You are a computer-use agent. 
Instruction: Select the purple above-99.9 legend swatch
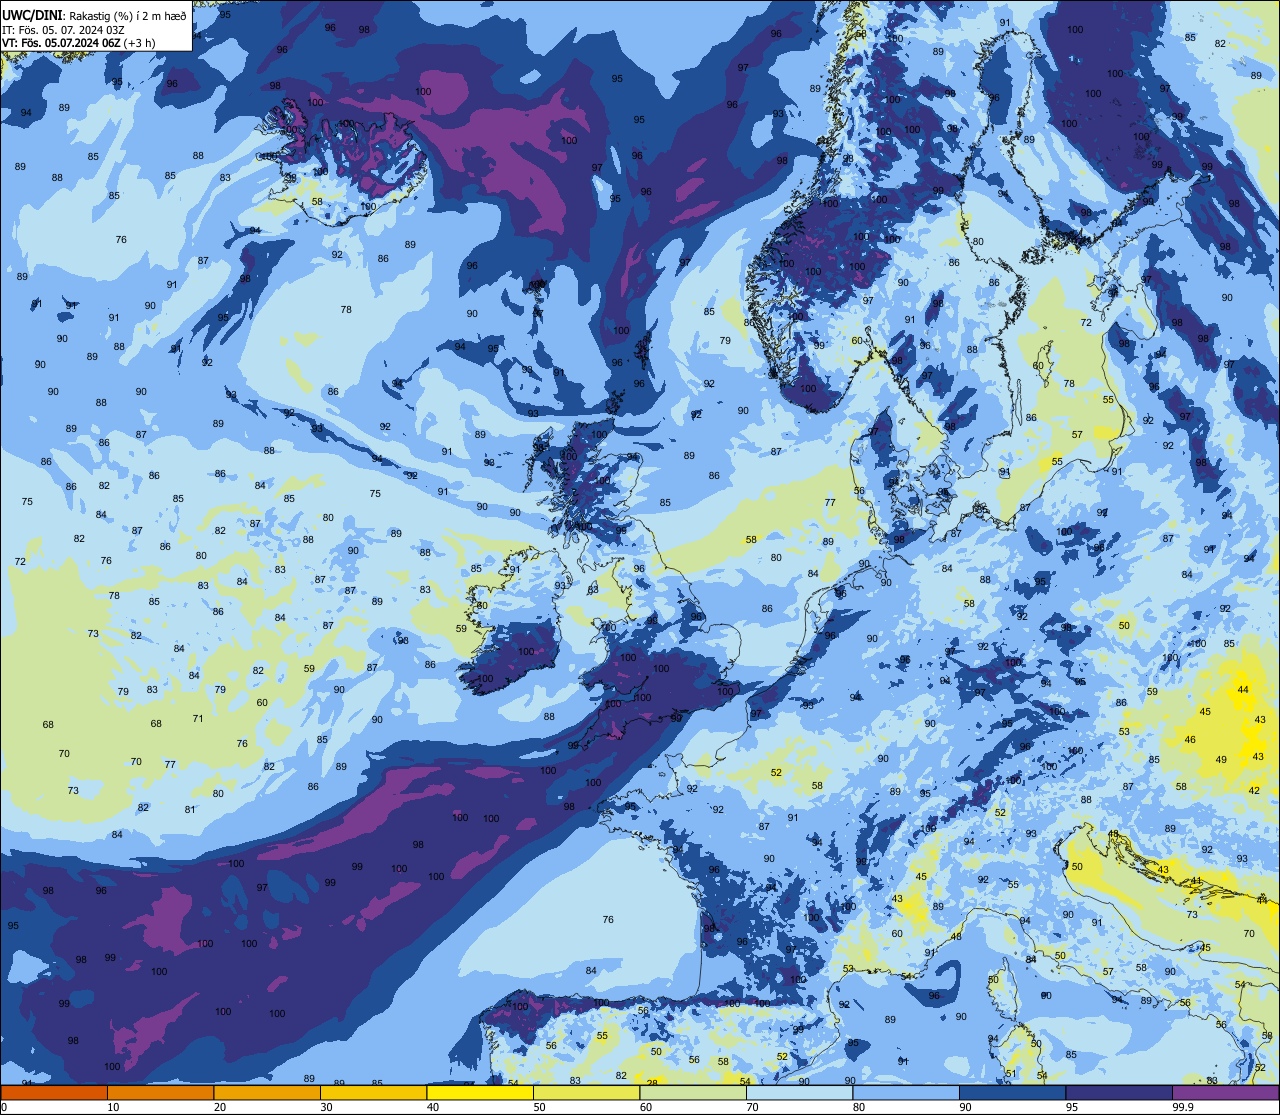click(1225, 1093)
